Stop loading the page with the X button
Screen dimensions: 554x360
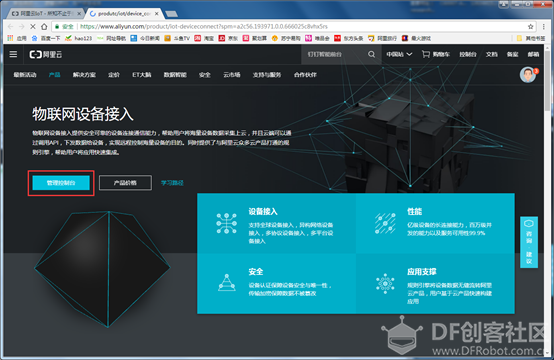point(33,26)
